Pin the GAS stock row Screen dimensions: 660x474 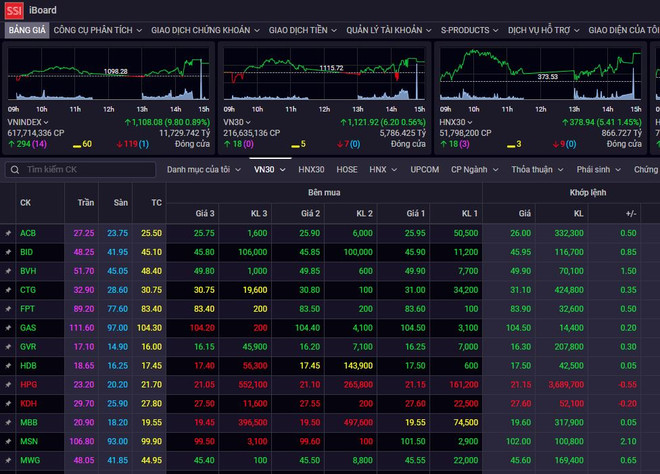tap(8, 328)
